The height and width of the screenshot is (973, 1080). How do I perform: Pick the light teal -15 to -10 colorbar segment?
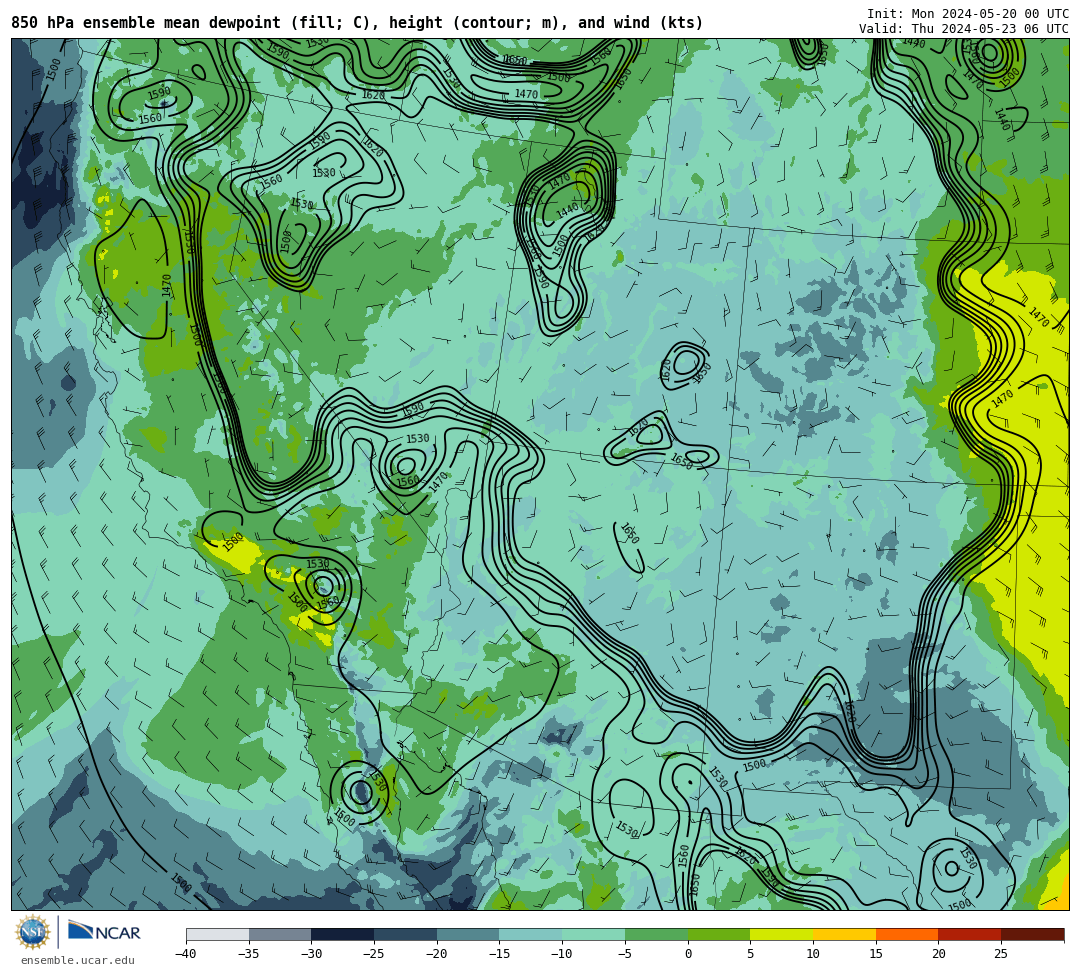click(531, 934)
